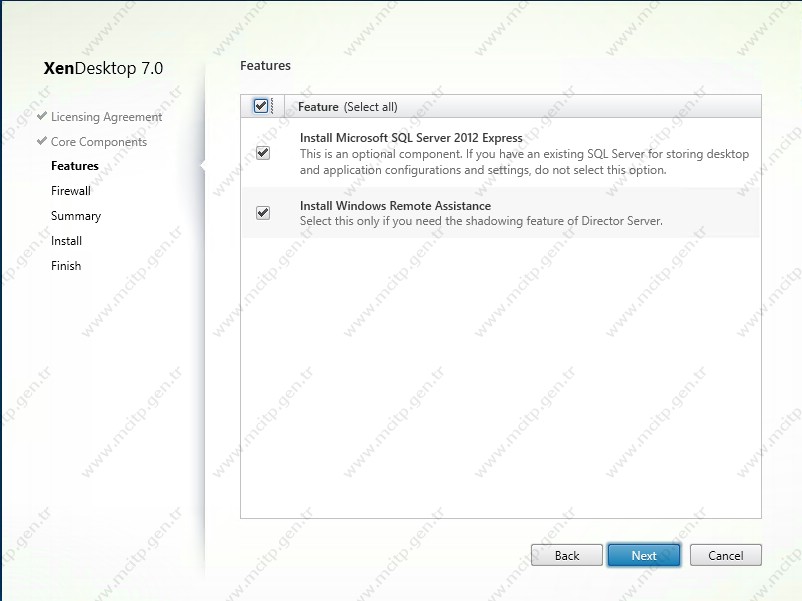Click the SQL Server optional component description

pyautogui.click(x=524, y=162)
